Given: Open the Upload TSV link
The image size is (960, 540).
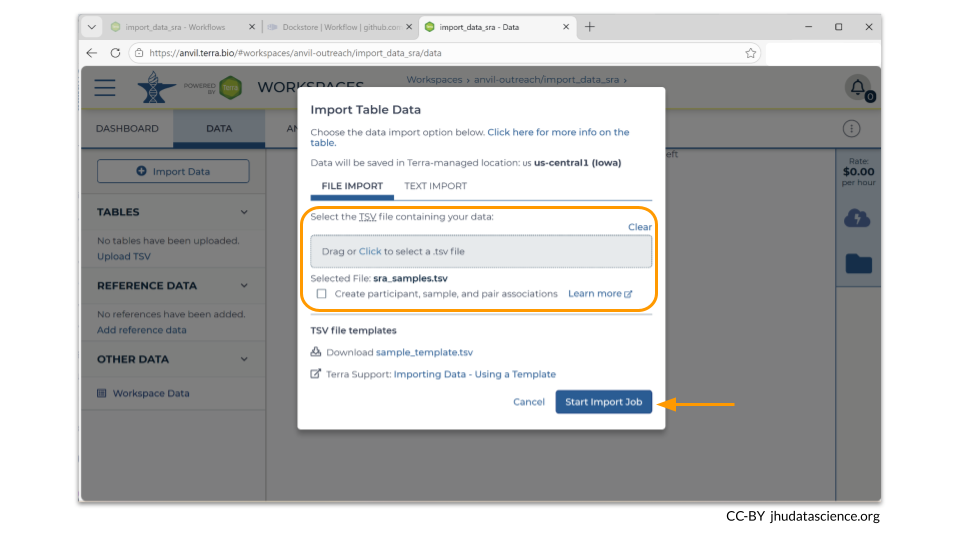Looking at the screenshot, I should click(124, 256).
